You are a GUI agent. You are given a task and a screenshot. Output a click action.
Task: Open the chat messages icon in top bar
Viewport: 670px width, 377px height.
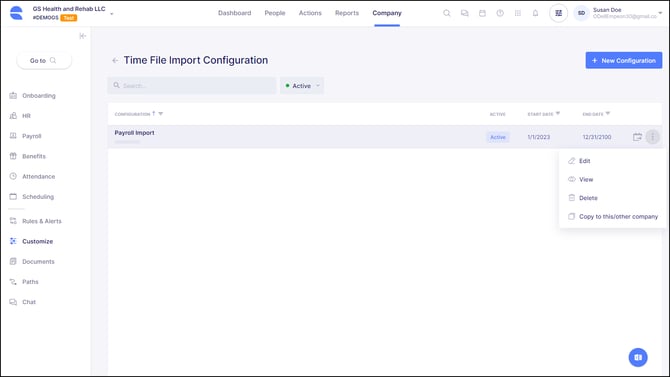(x=464, y=13)
